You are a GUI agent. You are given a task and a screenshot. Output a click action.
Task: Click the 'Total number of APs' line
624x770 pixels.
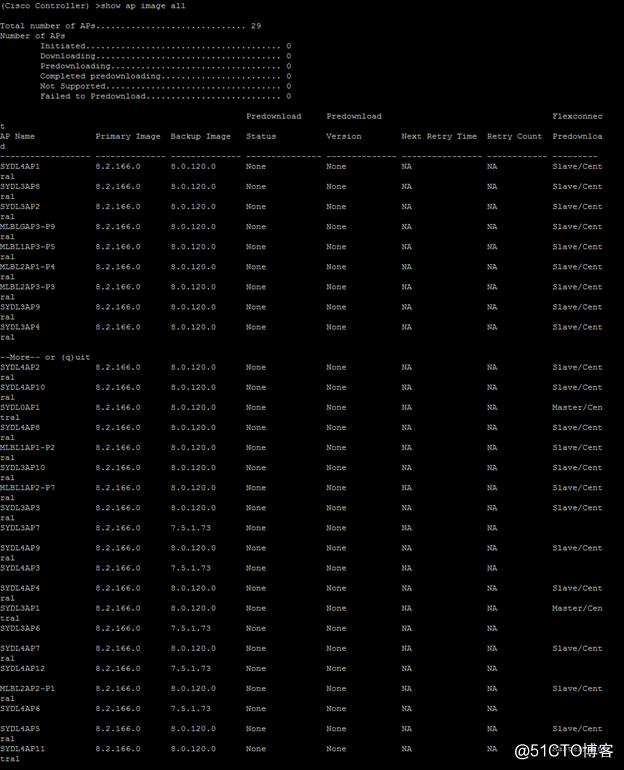(130, 26)
